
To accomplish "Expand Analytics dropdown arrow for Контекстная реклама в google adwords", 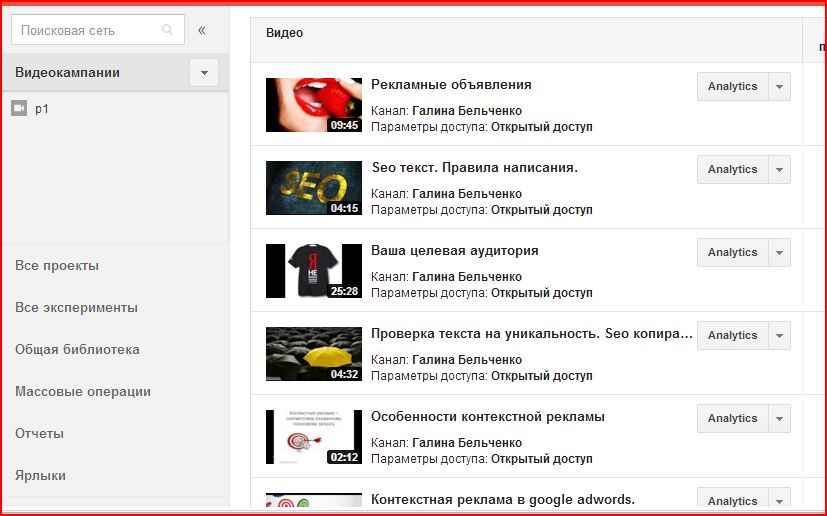I will click(x=780, y=500).
